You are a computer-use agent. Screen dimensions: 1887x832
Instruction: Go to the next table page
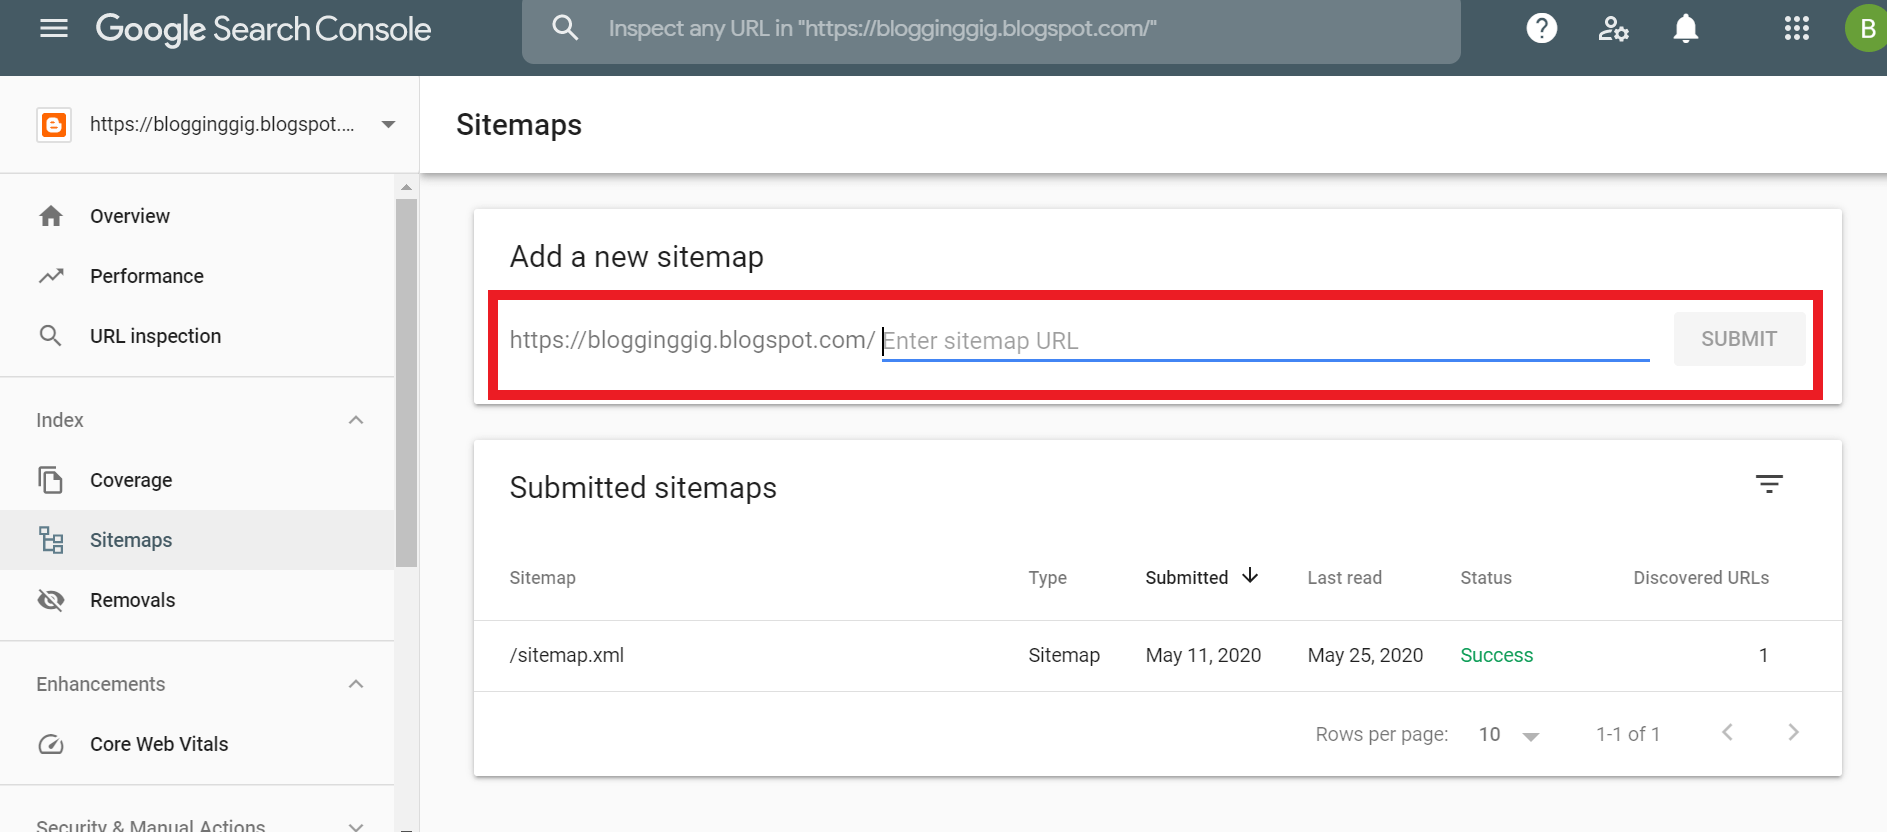click(1793, 732)
